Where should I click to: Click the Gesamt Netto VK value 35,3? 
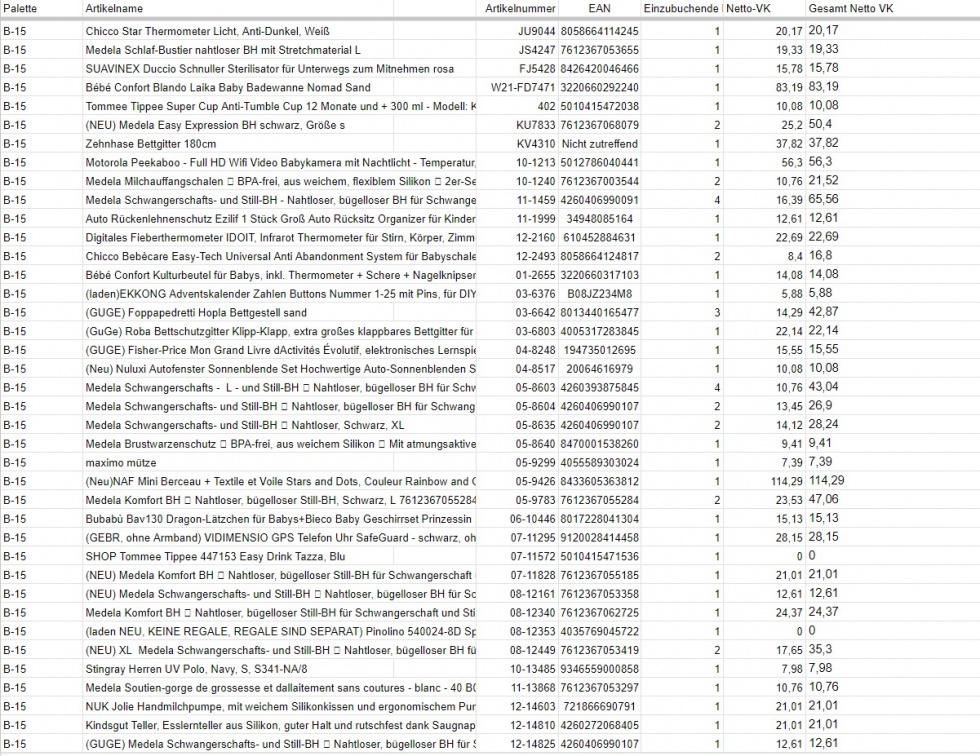click(820, 649)
